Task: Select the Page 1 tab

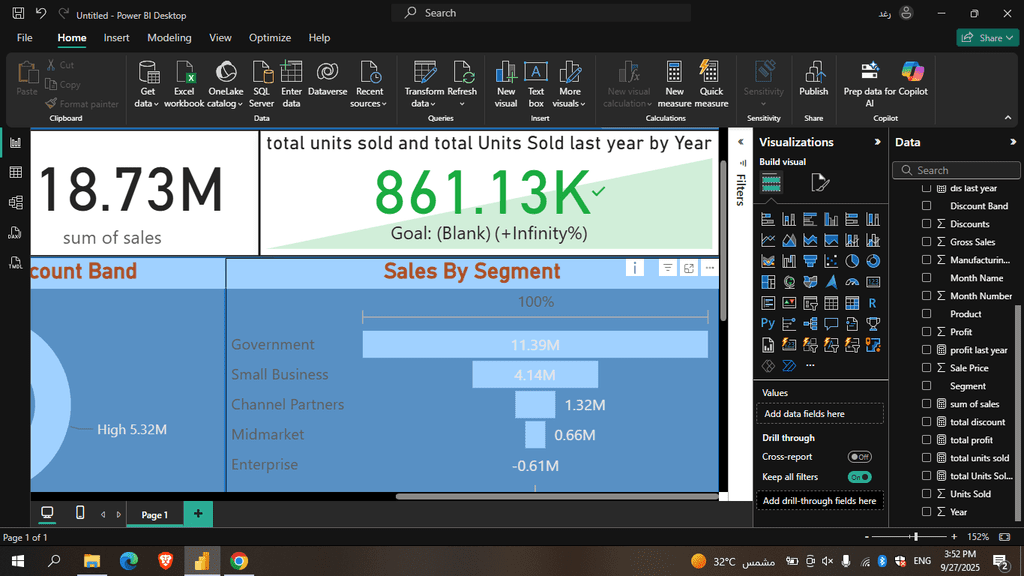Action: pos(154,515)
